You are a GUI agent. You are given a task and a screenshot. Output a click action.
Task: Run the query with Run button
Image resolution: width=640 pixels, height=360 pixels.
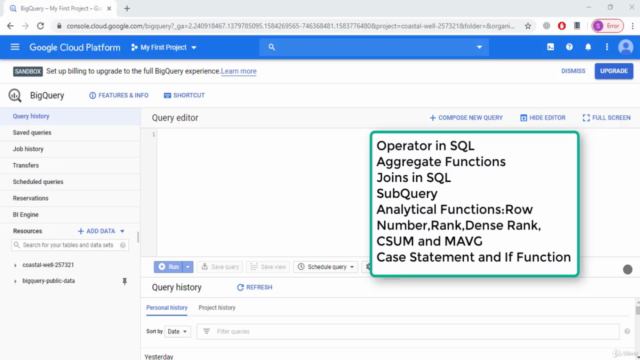(x=169, y=267)
